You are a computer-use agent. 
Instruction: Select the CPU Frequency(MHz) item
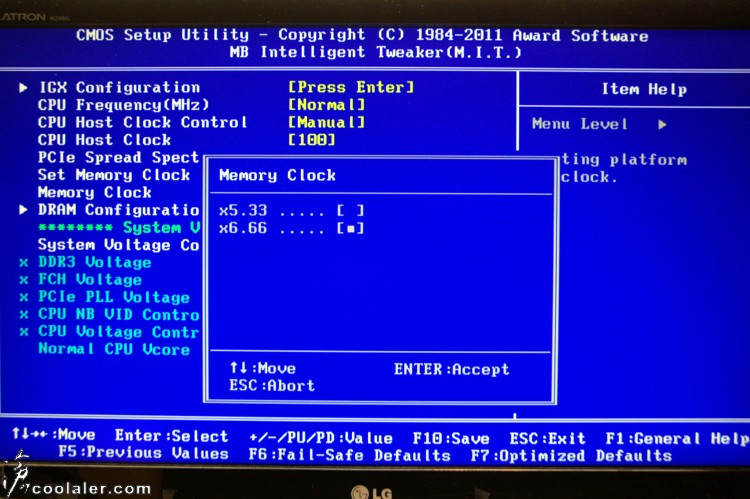[124, 105]
